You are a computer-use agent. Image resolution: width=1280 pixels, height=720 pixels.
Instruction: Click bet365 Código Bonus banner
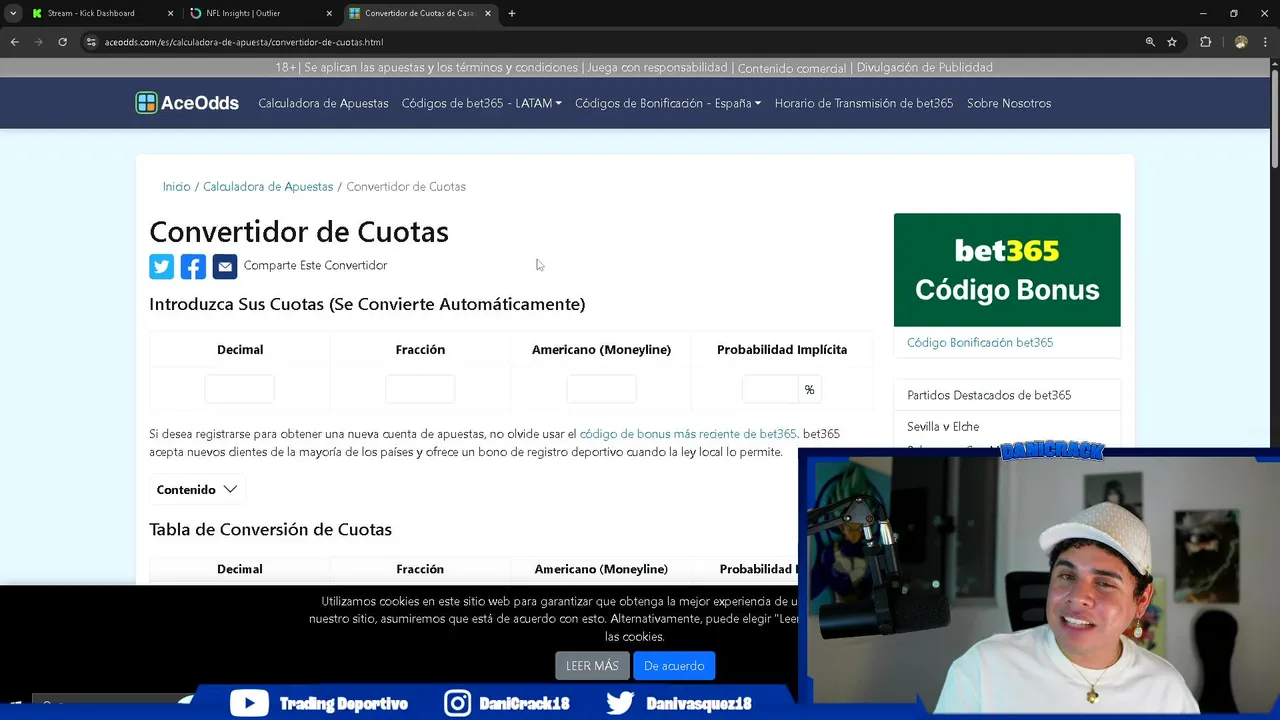pos(1007,270)
